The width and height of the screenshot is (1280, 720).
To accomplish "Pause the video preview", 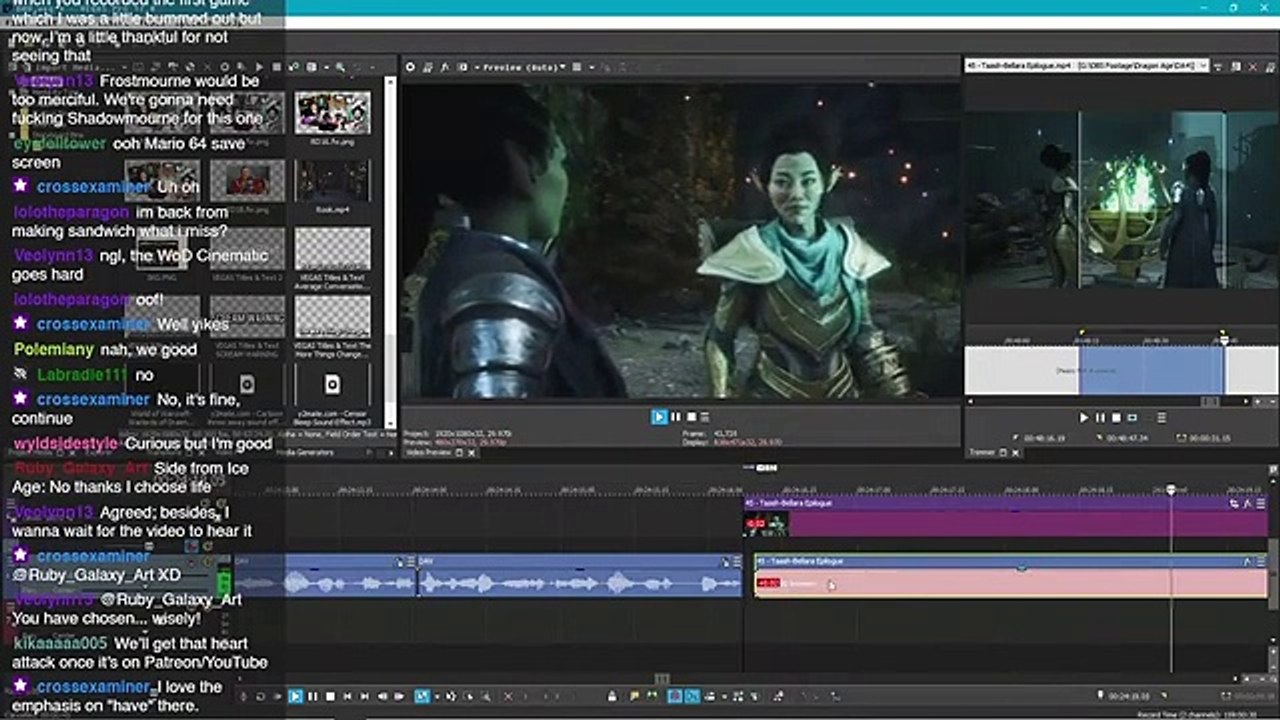I will 675,417.
